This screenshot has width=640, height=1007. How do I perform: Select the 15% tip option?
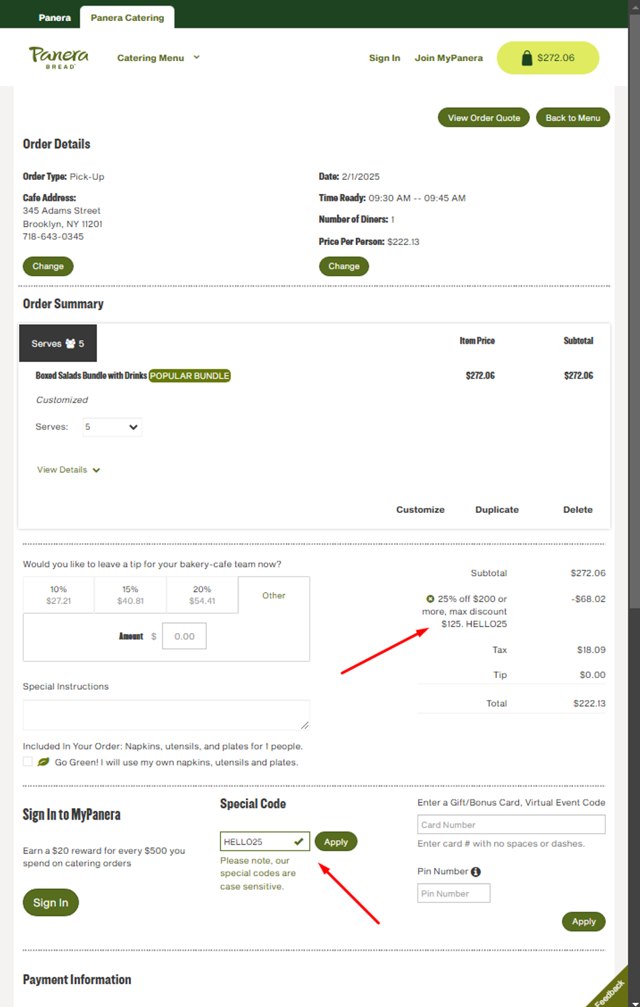[x=130, y=595]
